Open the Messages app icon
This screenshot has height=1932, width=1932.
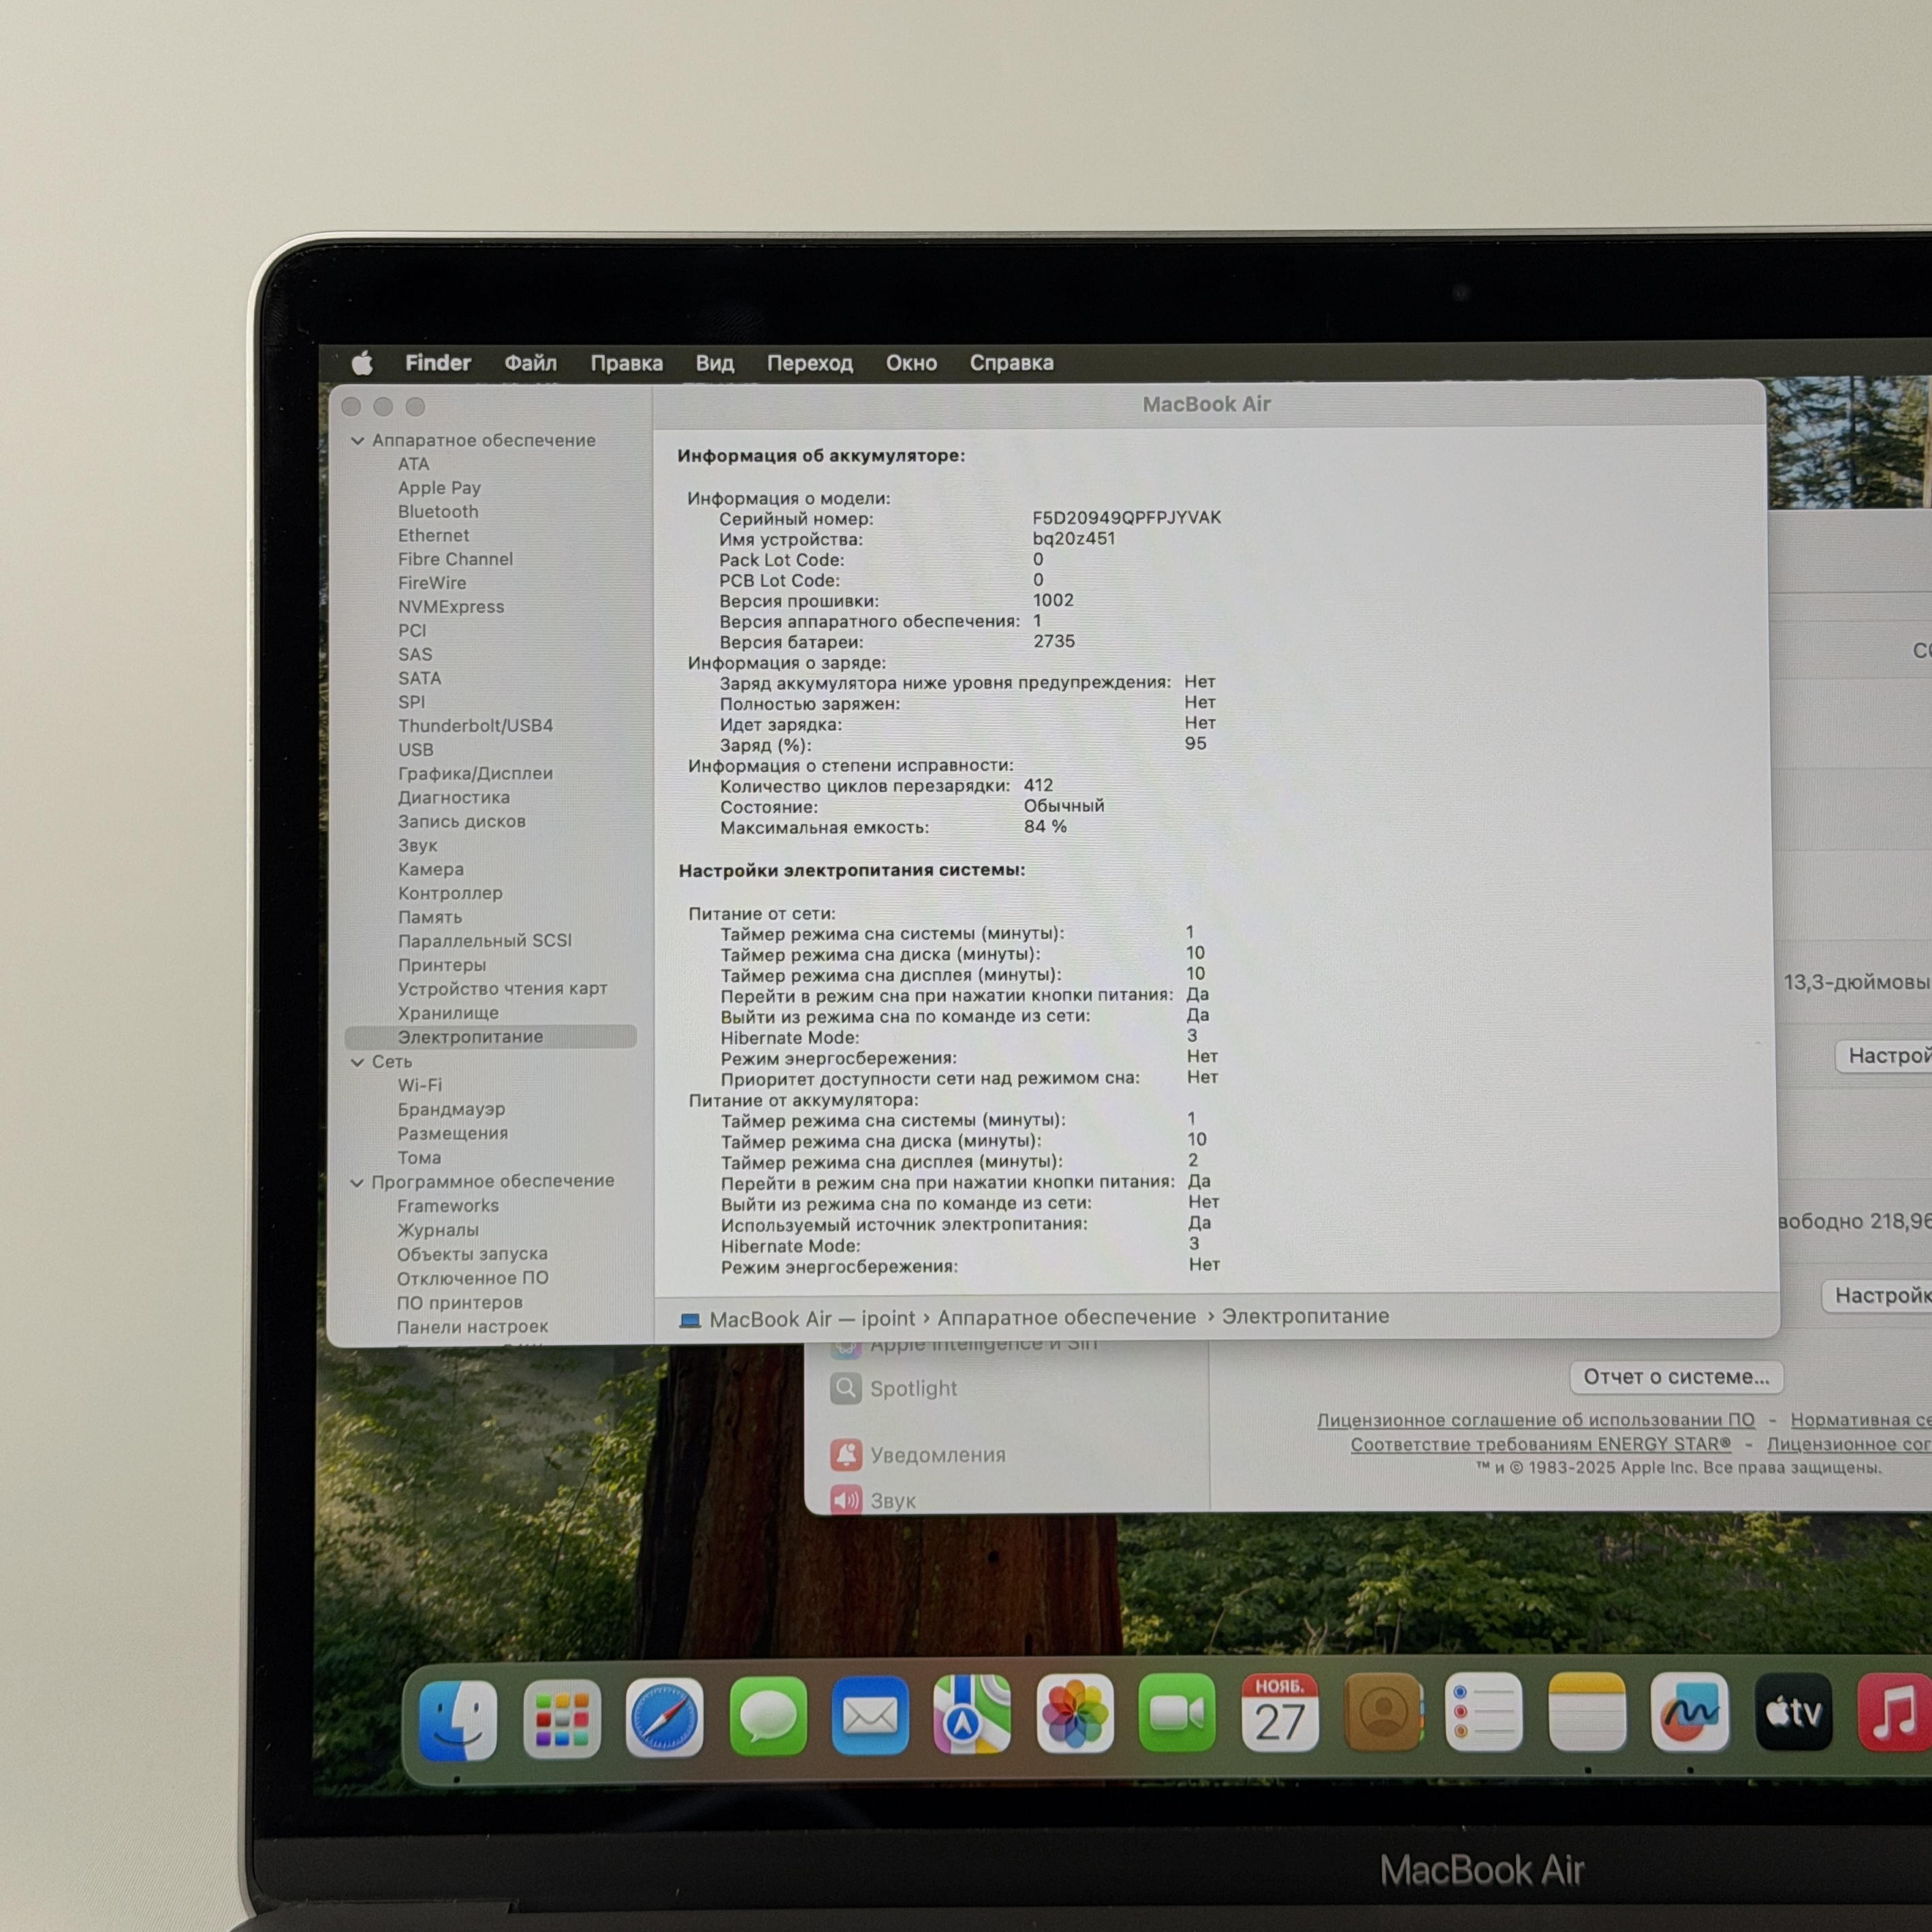pyautogui.click(x=768, y=1718)
